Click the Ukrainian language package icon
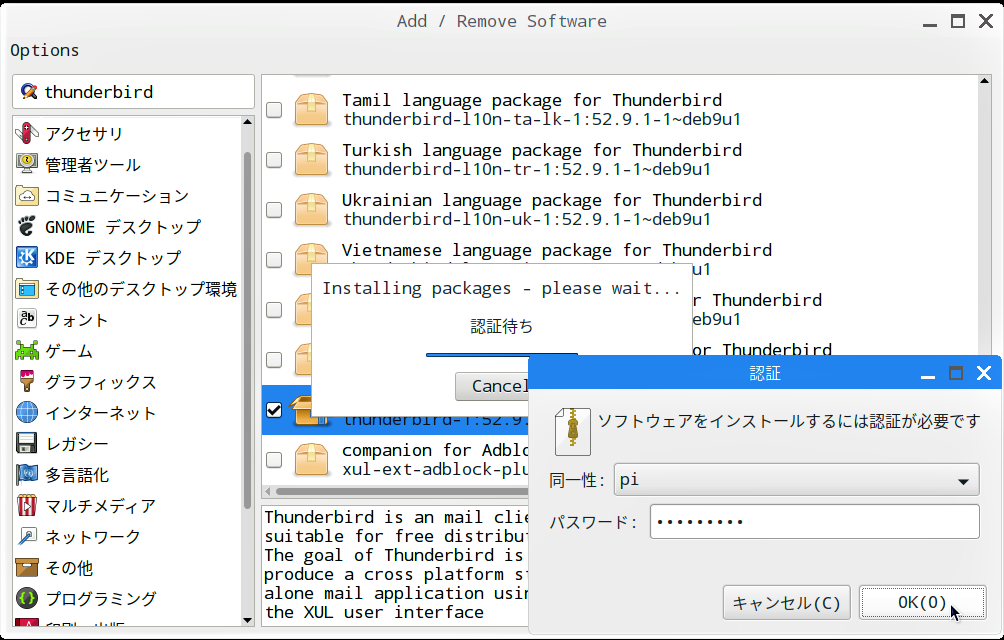 [x=311, y=209]
